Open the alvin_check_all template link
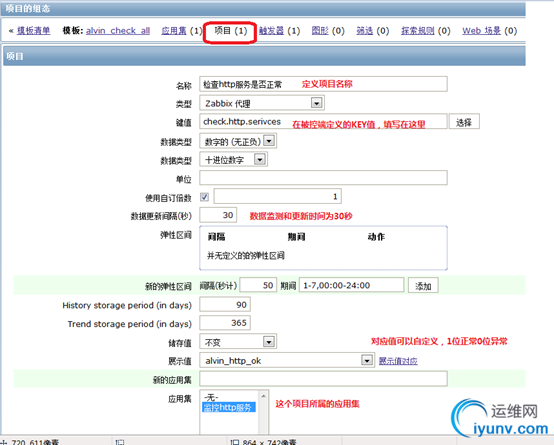Image resolution: width=554 pixels, height=445 pixels. click(x=118, y=31)
